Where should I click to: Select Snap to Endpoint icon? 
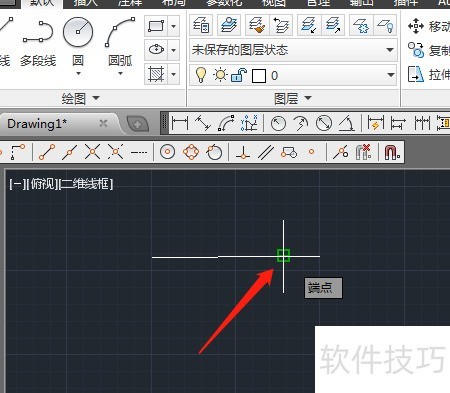coord(47,152)
